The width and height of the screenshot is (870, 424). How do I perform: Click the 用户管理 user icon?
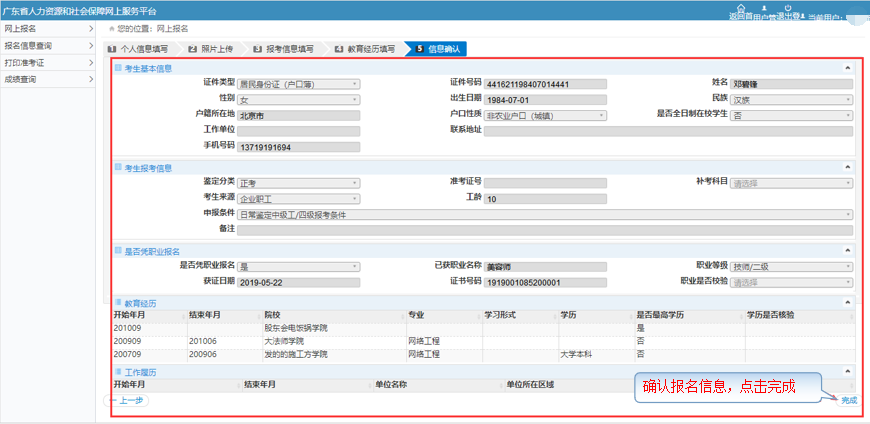click(x=765, y=8)
